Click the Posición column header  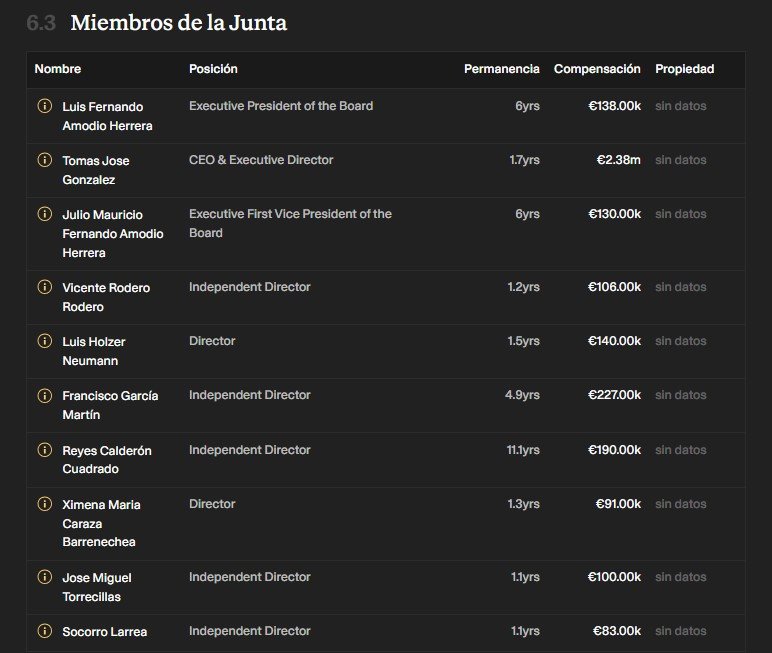[213, 69]
